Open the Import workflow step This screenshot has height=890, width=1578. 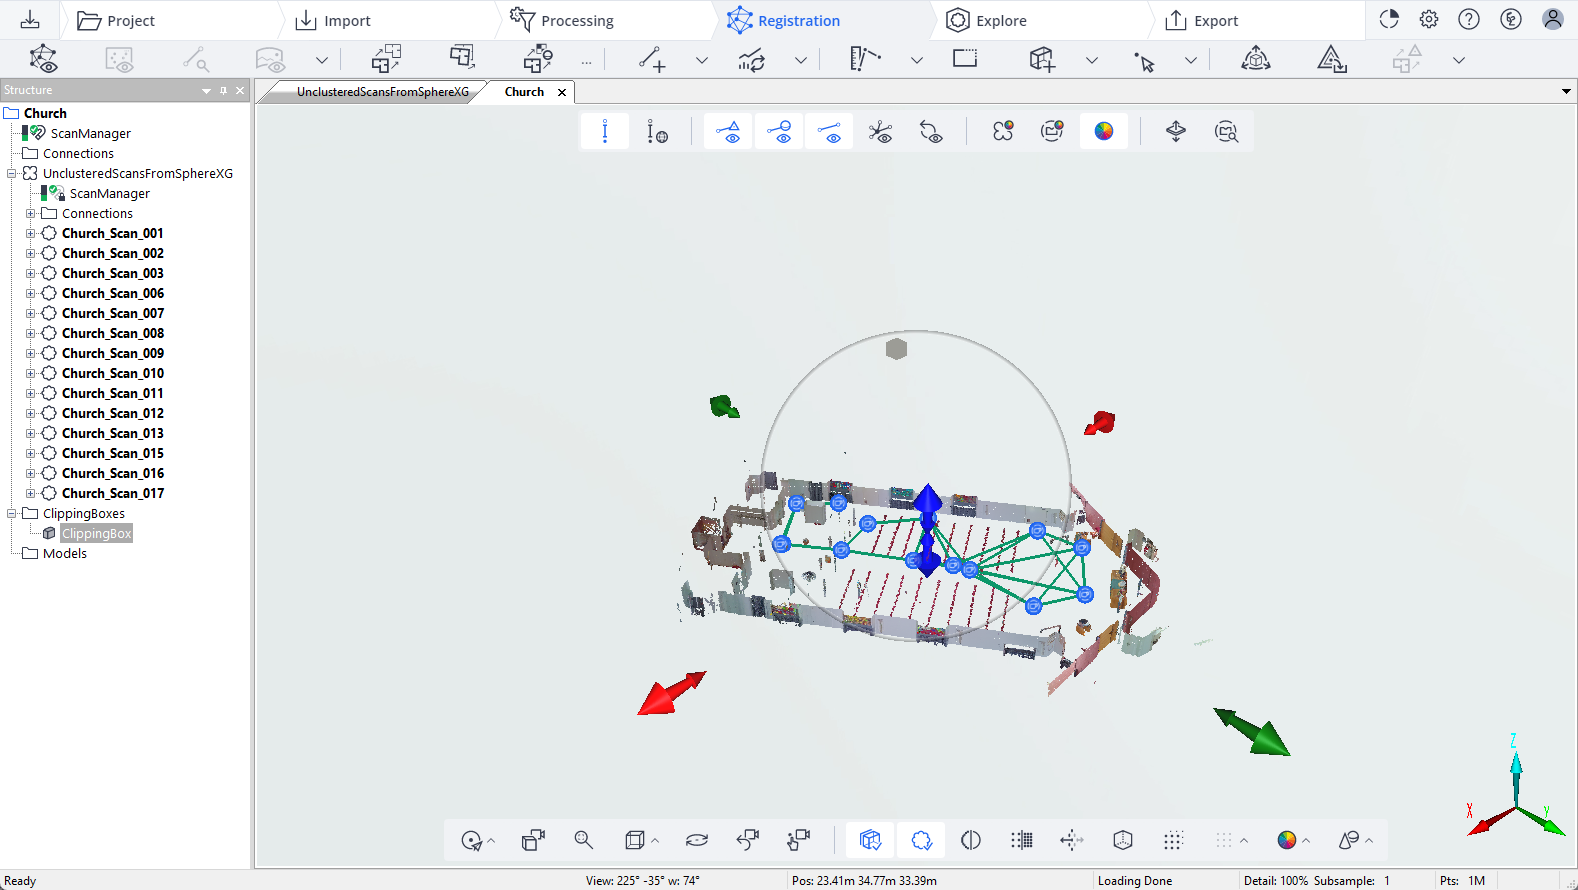coord(333,20)
